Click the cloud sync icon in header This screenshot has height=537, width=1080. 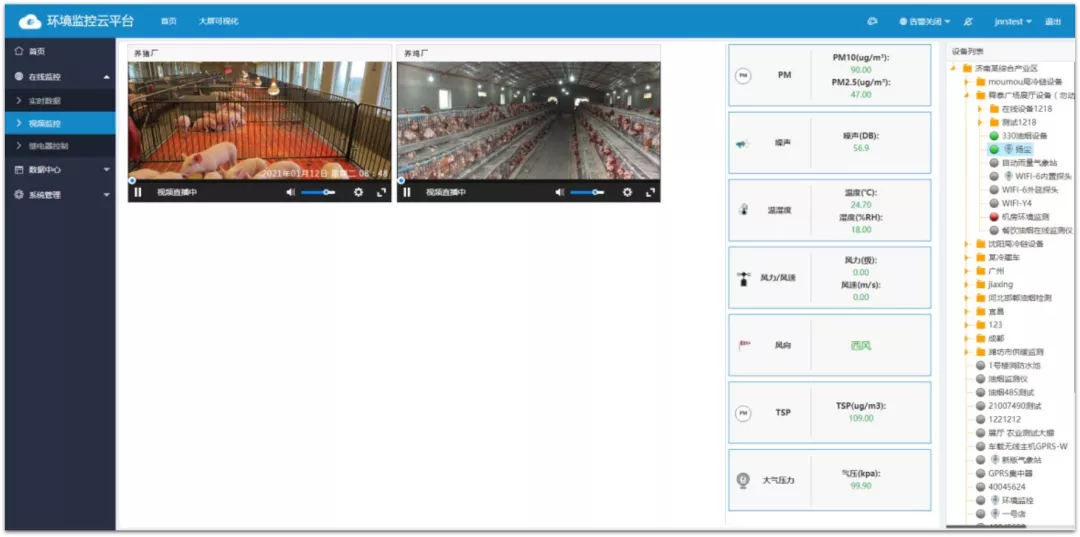(x=872, y=21)
